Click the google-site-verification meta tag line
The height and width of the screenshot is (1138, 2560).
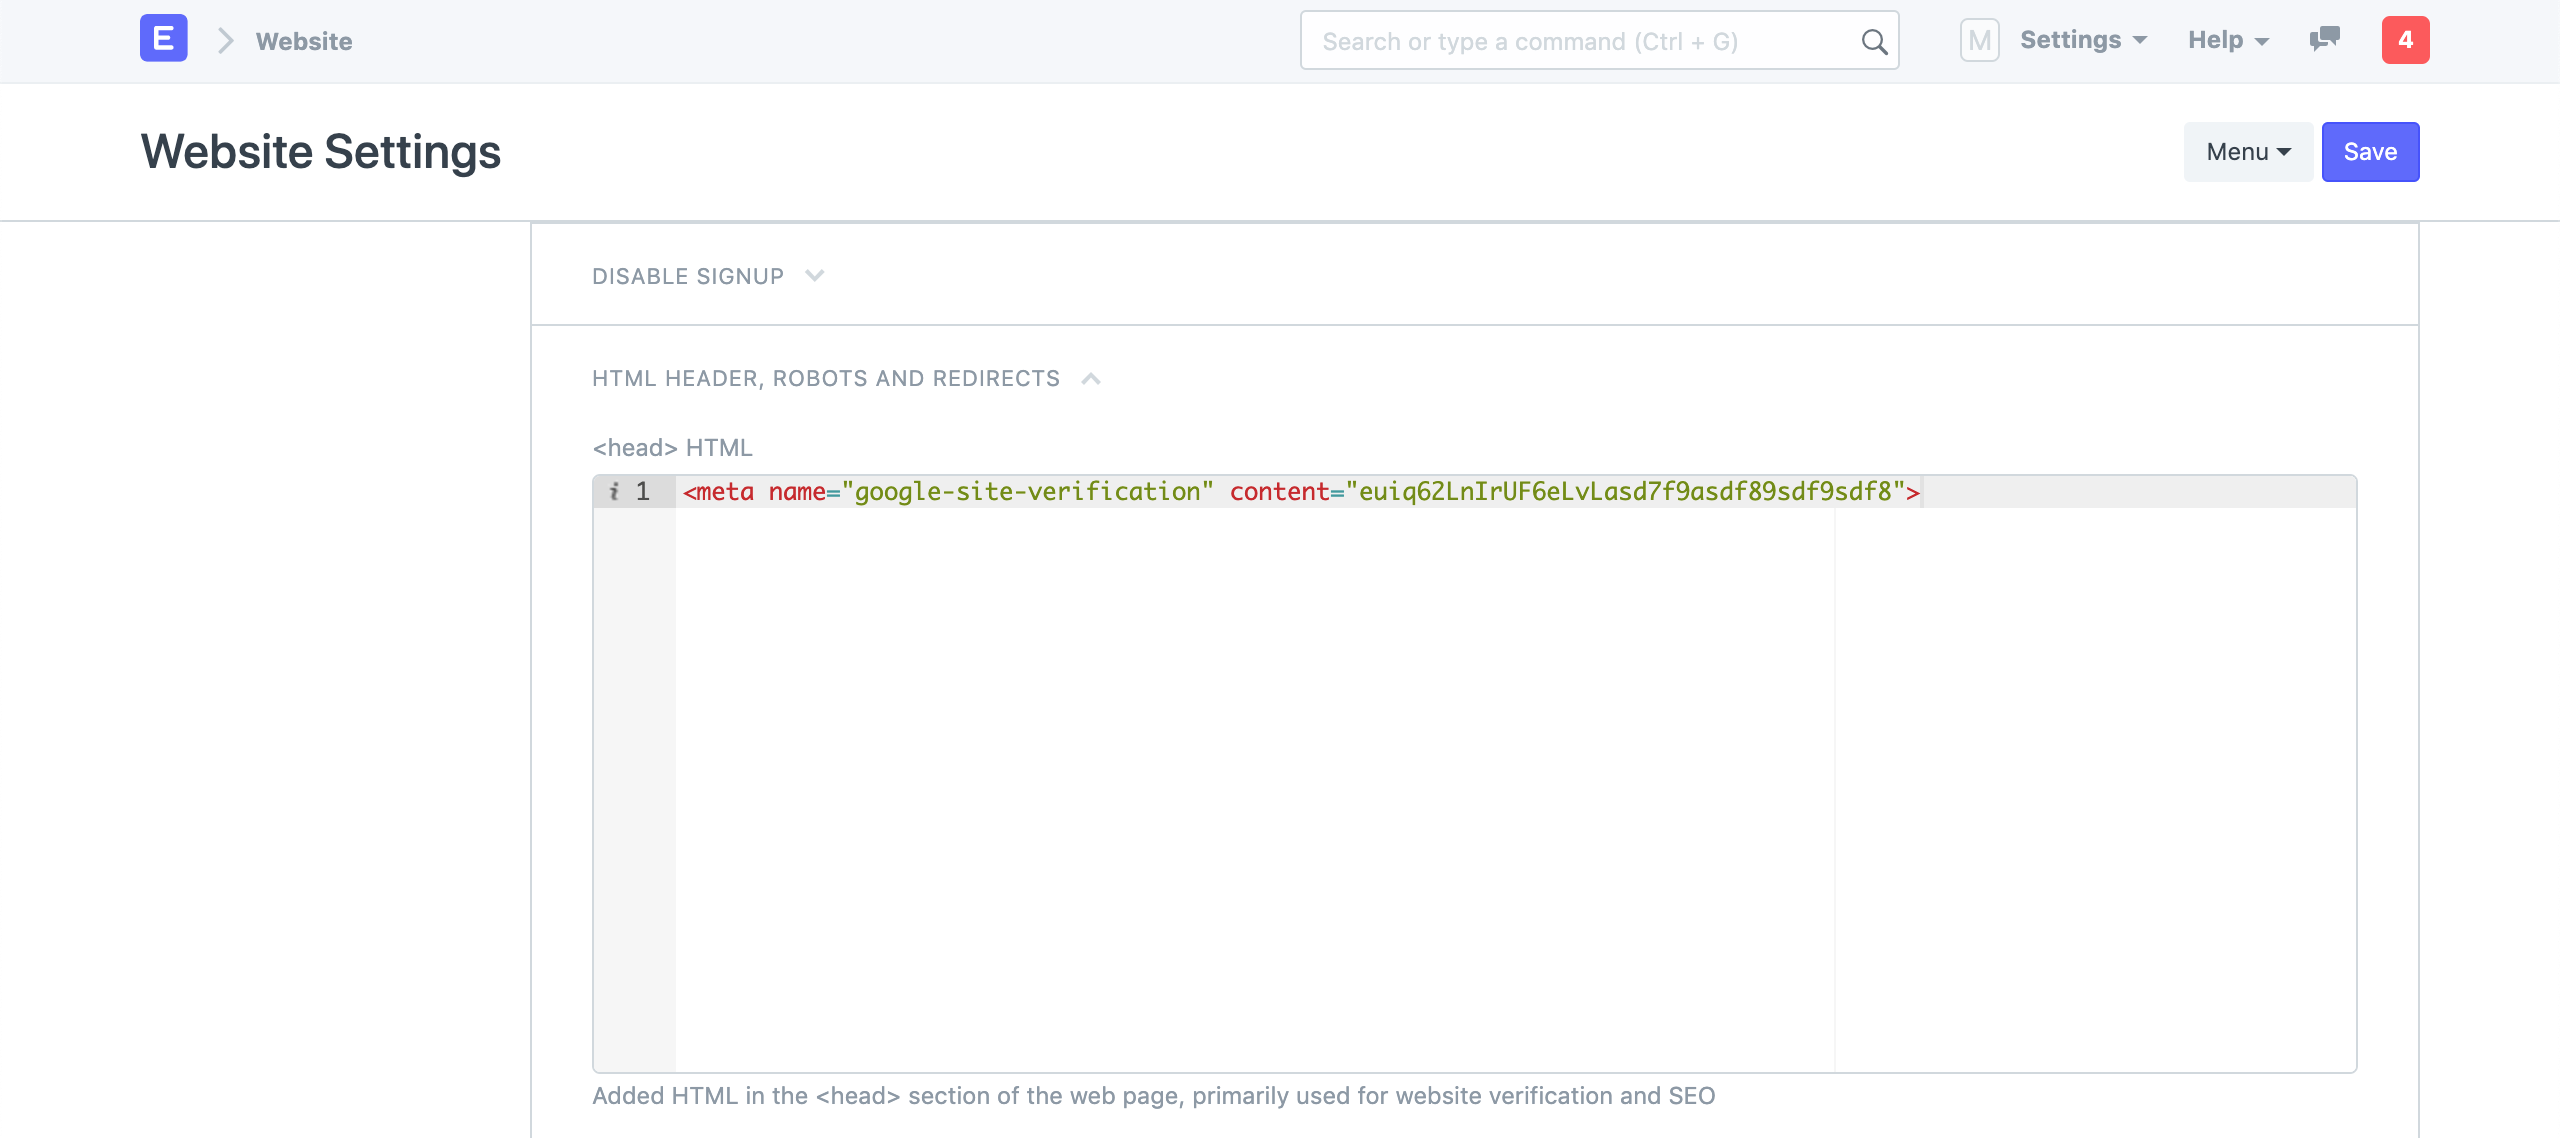pos(1300,491)
